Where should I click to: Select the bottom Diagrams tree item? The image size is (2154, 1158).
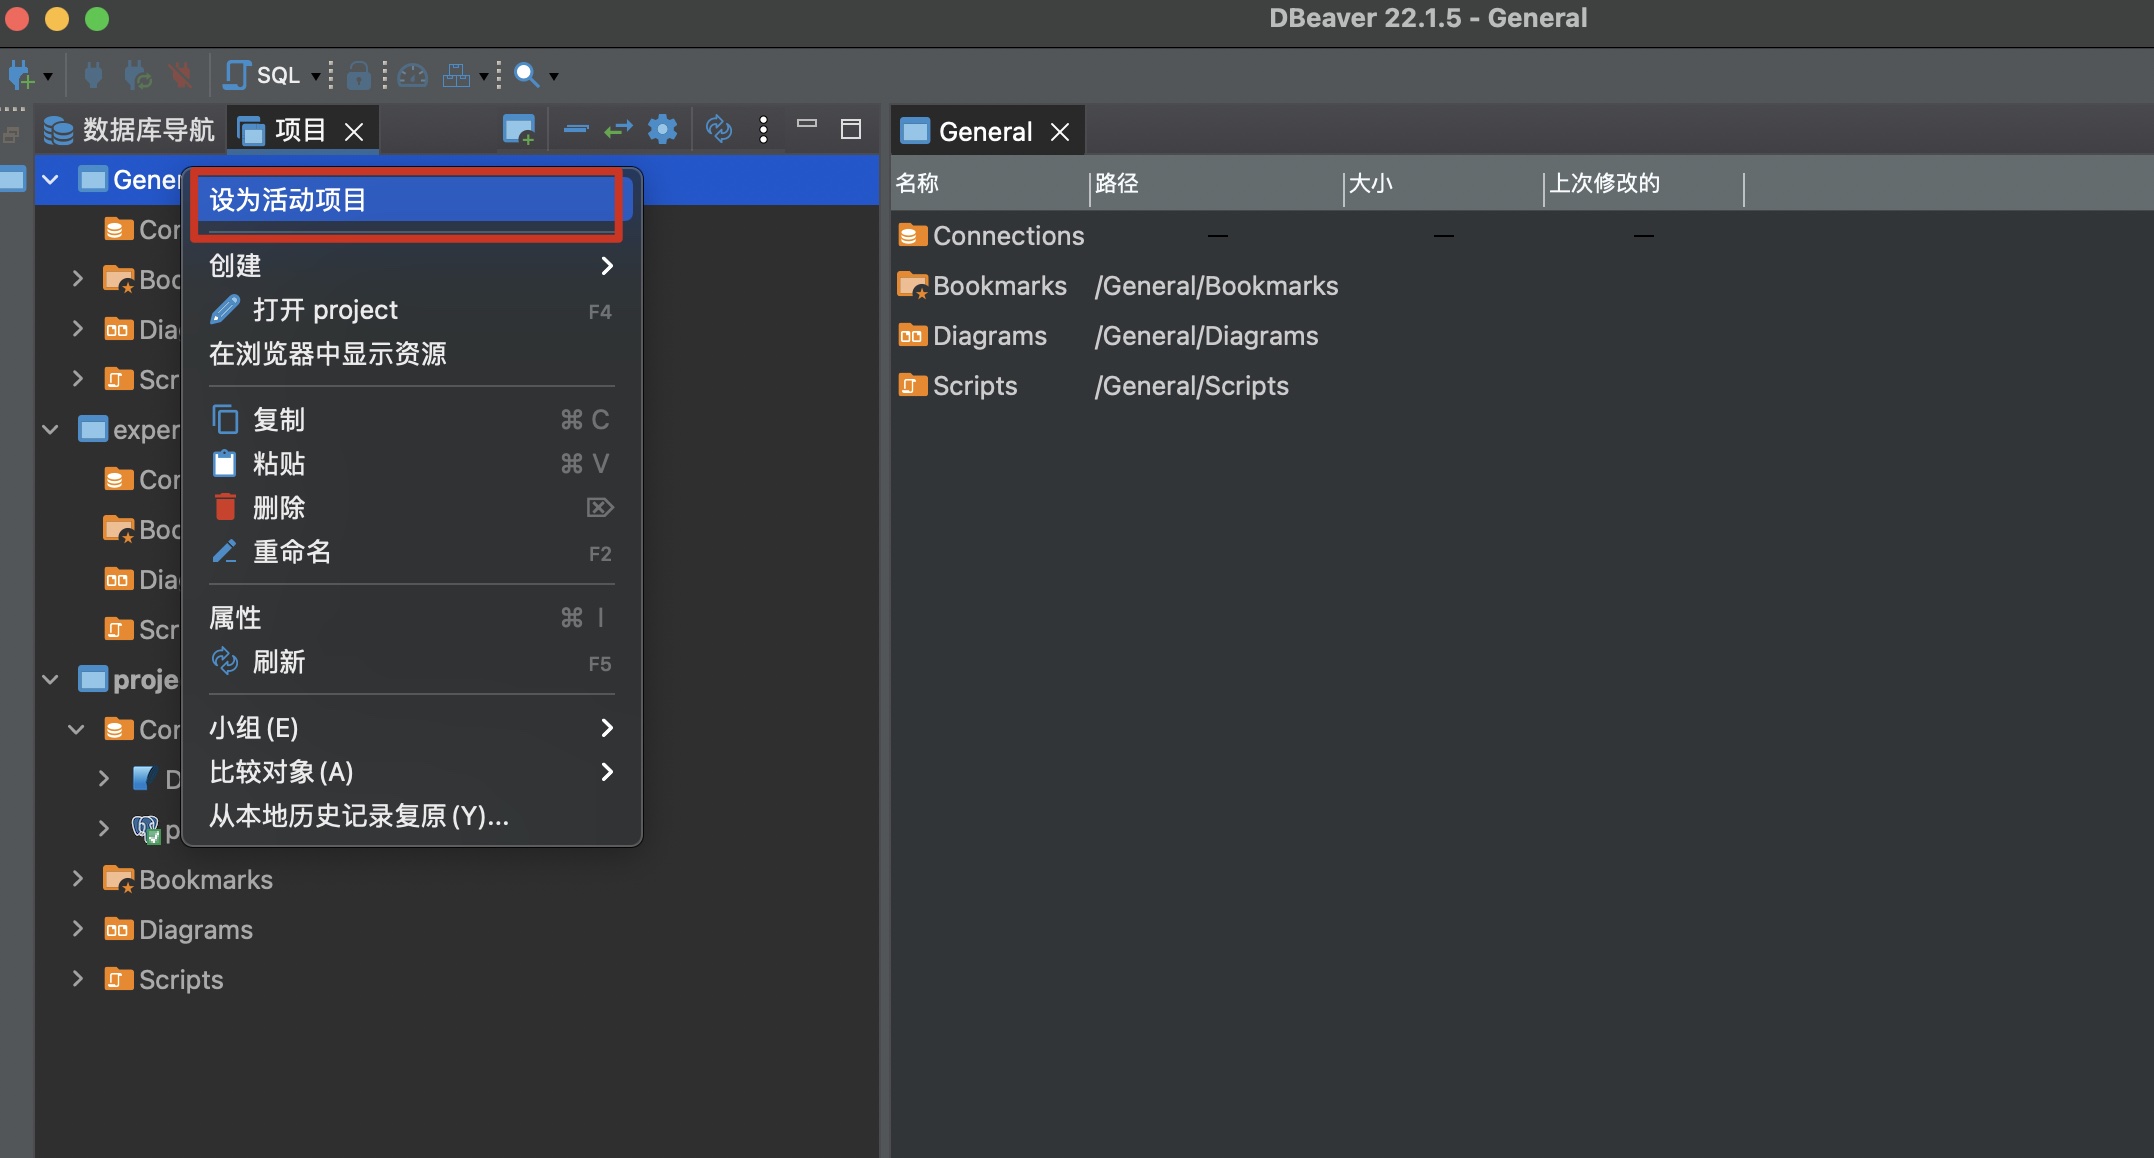(x=179, y=930)
